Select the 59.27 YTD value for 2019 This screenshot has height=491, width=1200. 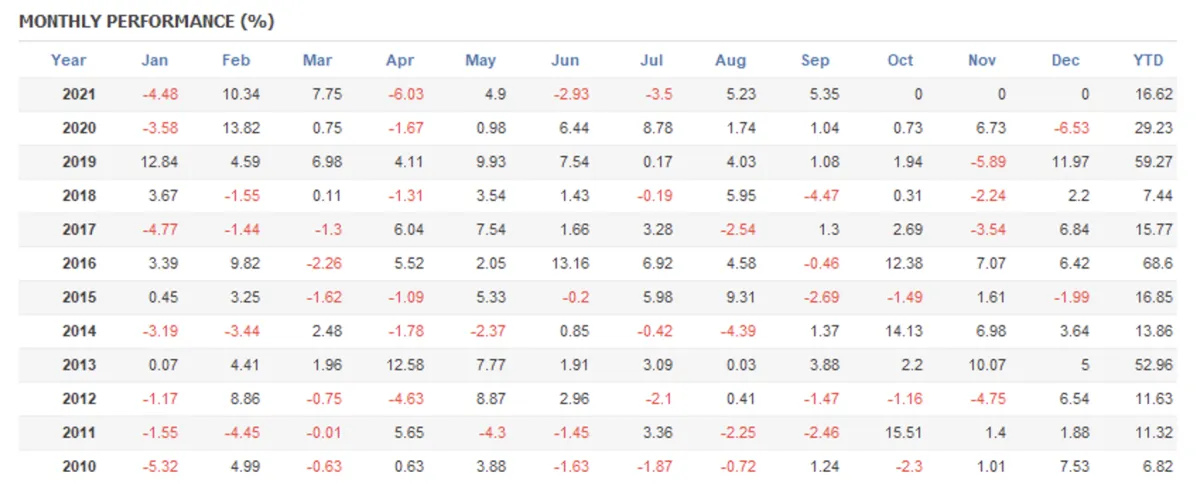pyautogui.click(x=1148, y=163)
